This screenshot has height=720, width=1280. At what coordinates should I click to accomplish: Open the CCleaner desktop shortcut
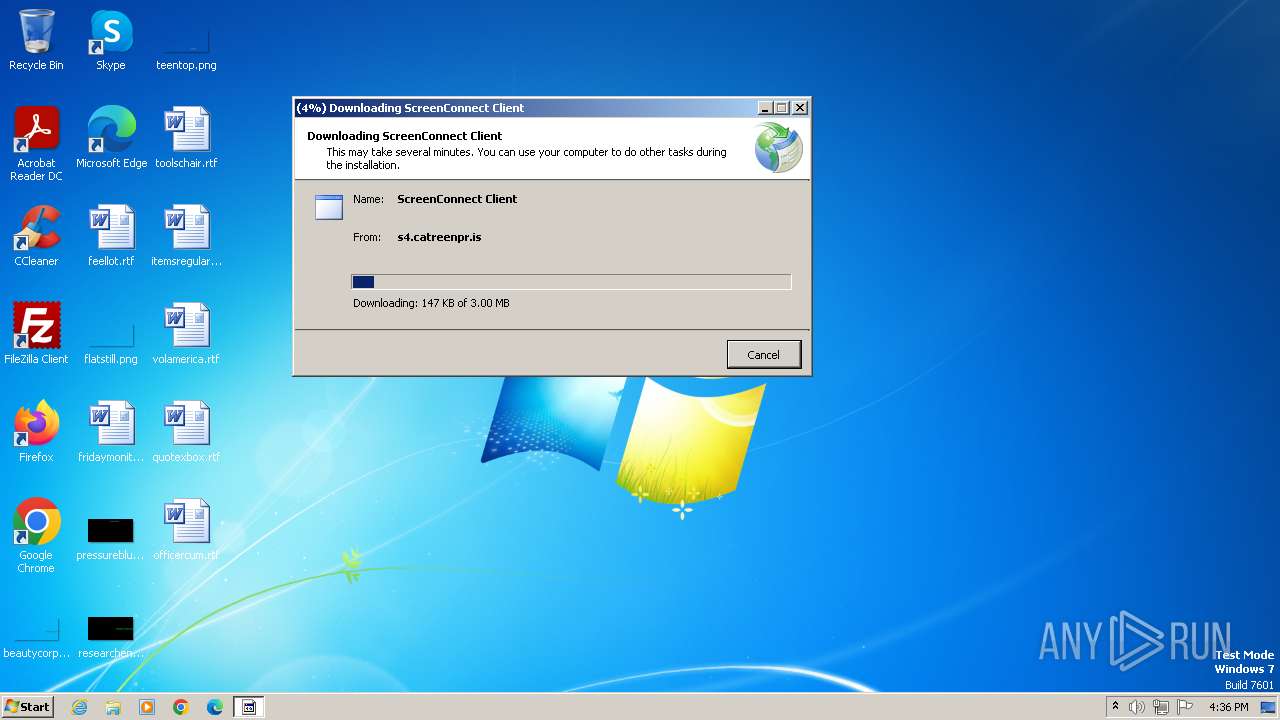36,235
